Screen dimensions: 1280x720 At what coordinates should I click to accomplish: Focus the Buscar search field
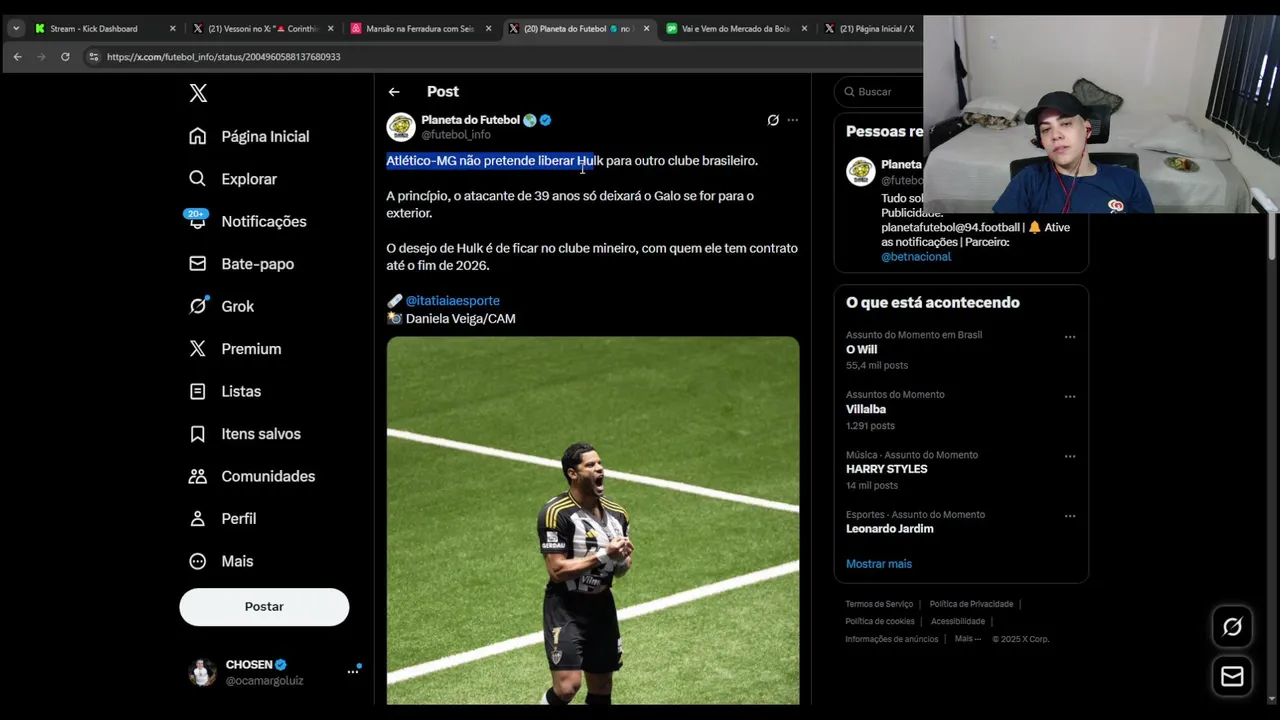880,92
